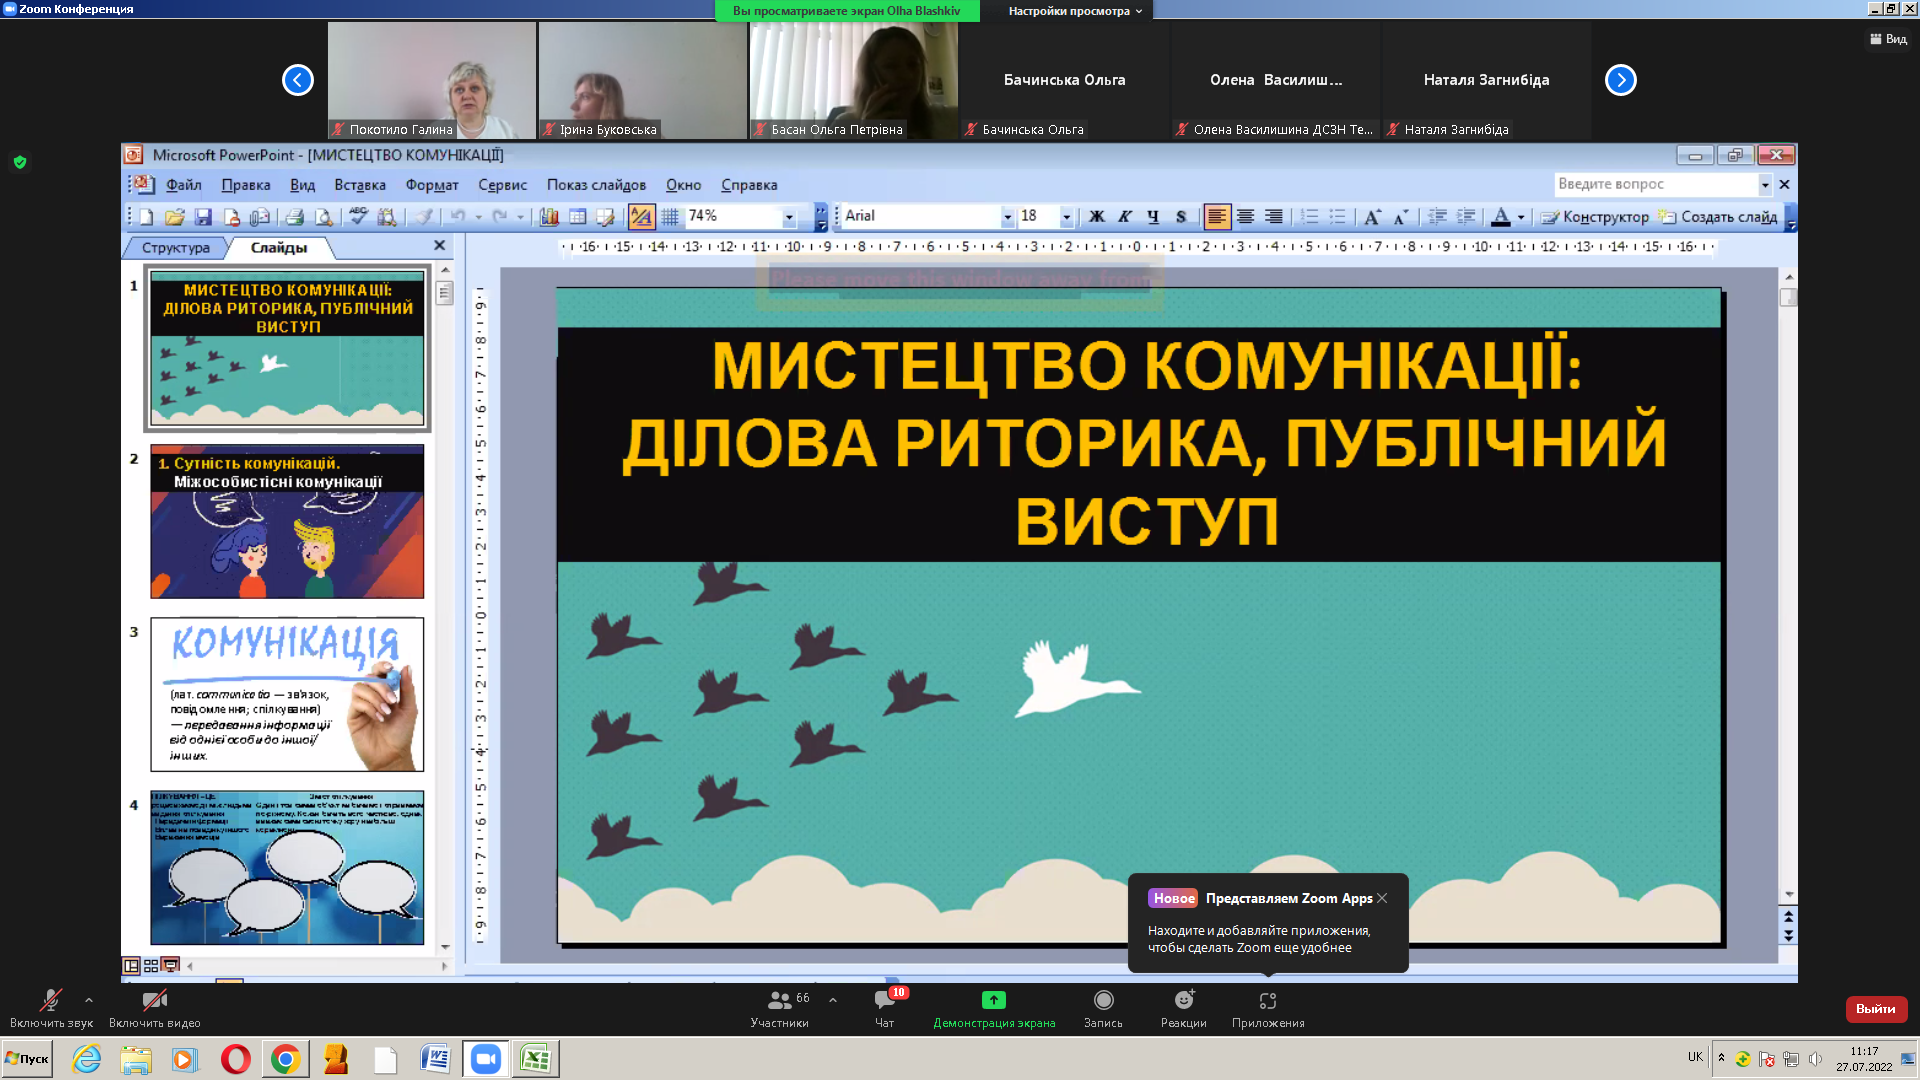Expand audio options arrow beside microphone
Image resolution: width=1920 pixels, height=1080 pixels.
tap(89, 1000)
